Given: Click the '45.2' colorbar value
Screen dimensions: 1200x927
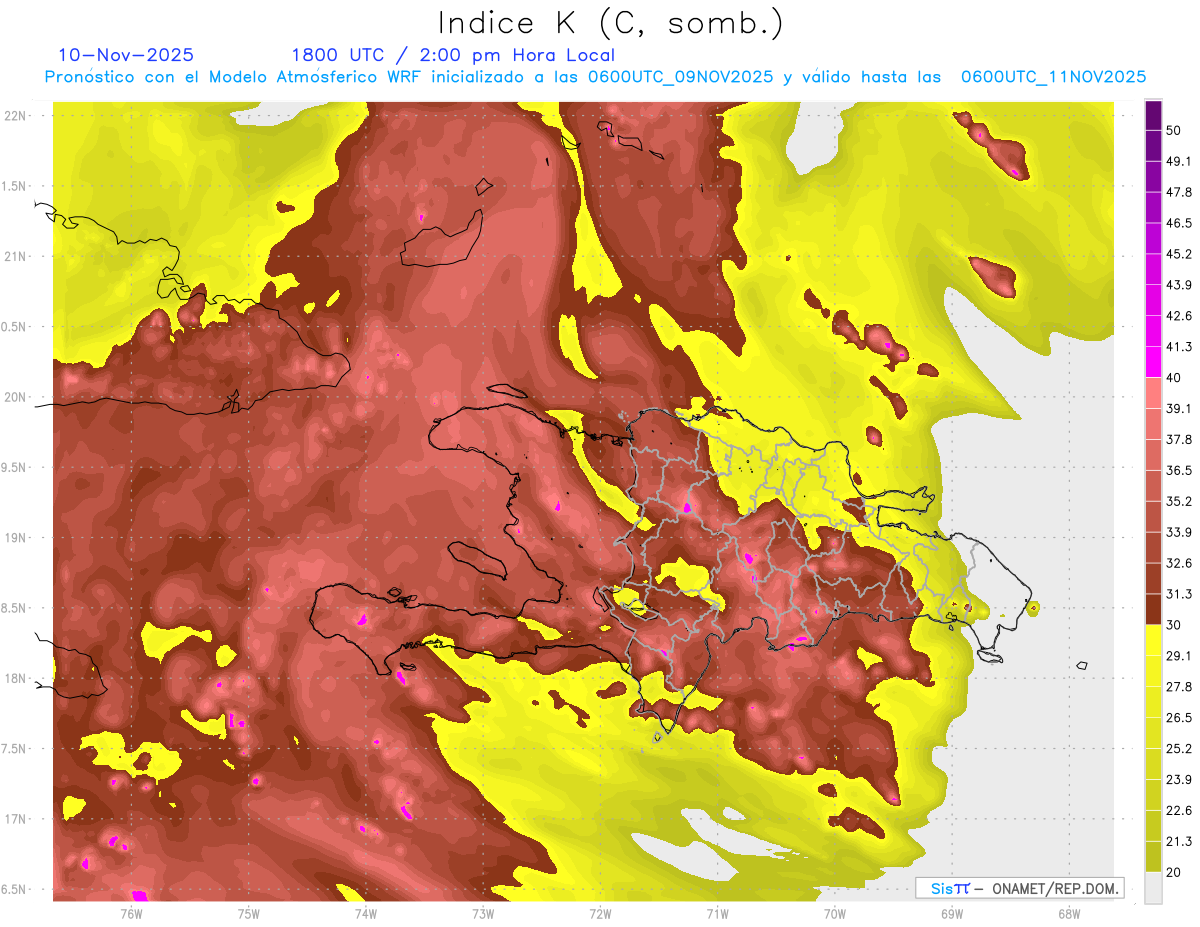Looking at the screenshot, I should (1178, 254).
